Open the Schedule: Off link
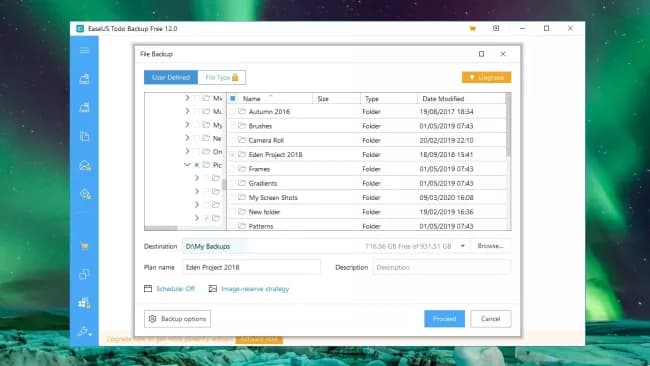 point(175,289)
